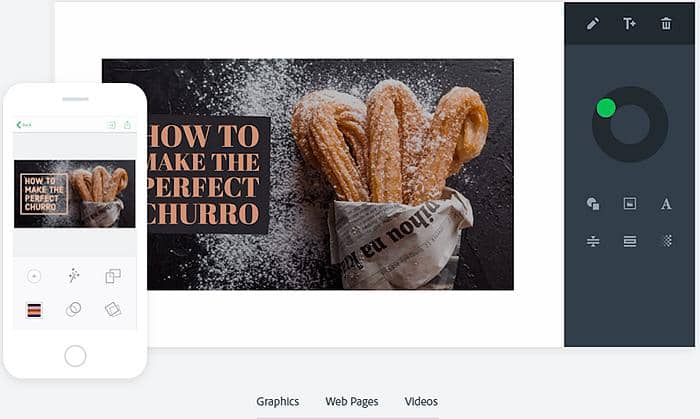Select the Graphics tab
Viewport: 700px width, 419px height.
pos(278,402)
